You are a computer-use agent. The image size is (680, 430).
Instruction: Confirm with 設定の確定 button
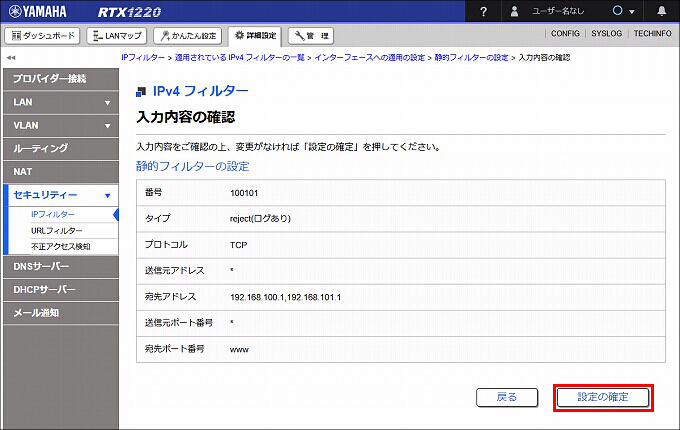603,397
